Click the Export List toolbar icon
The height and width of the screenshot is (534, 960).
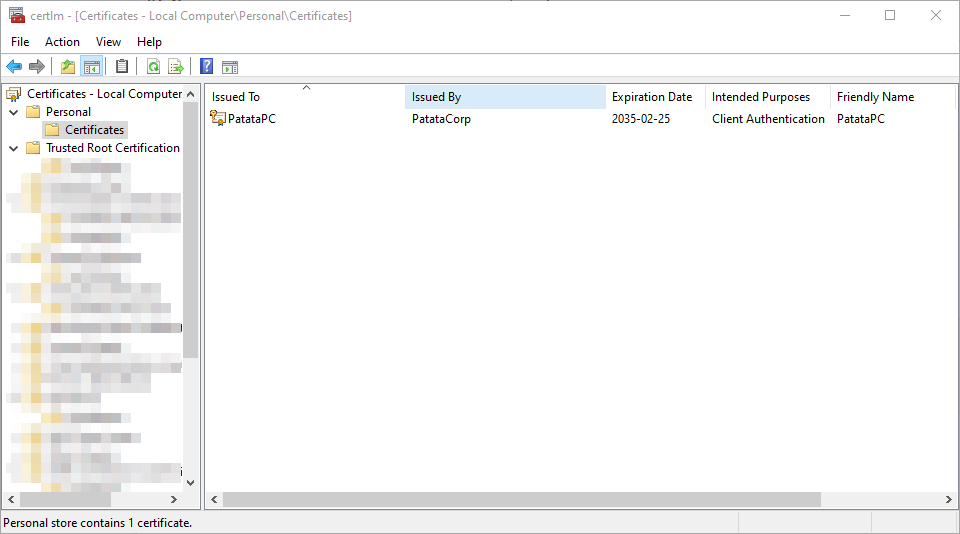(176, 67)
